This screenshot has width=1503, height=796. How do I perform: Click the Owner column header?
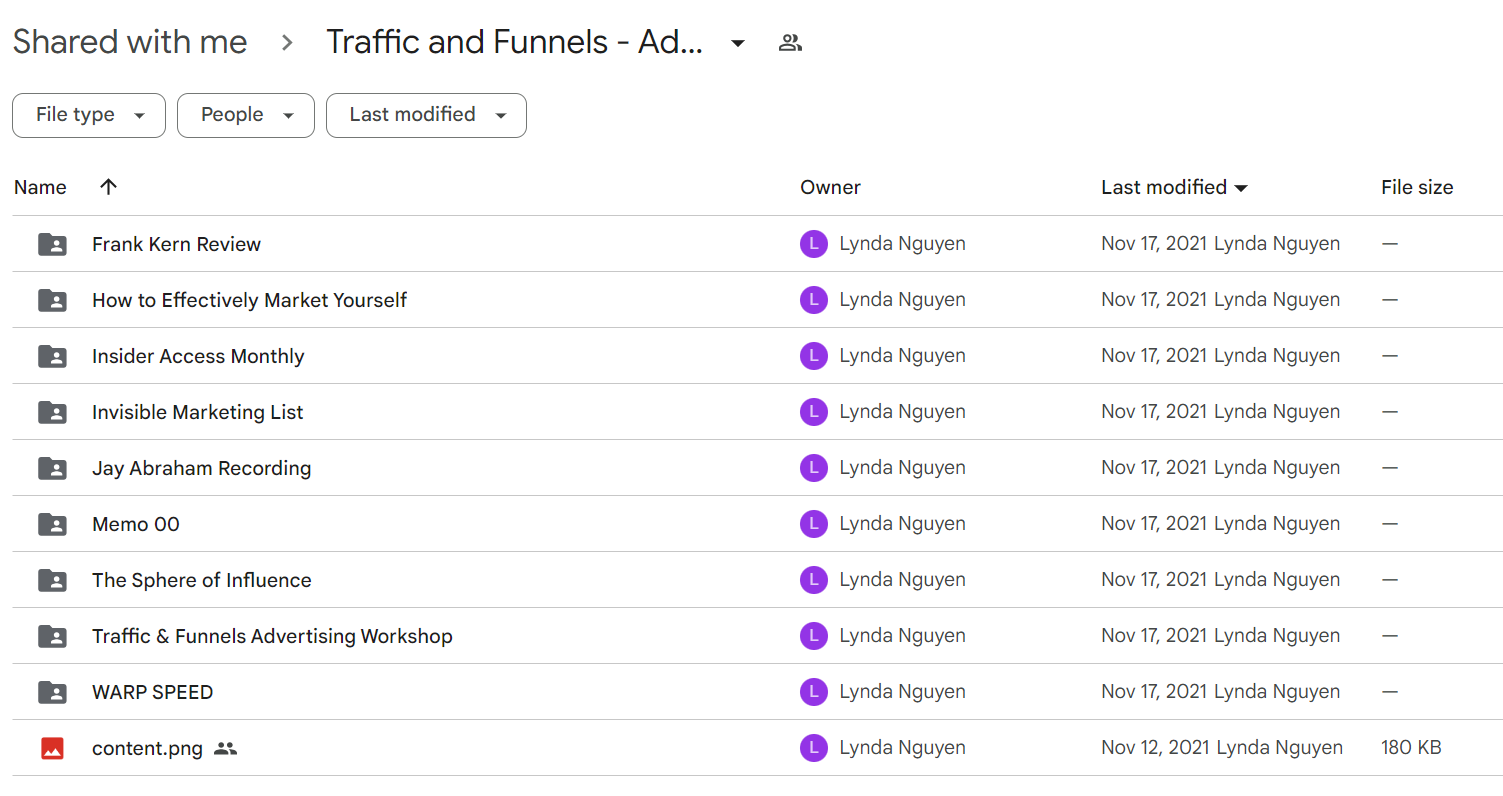click(x=830, y=187)
